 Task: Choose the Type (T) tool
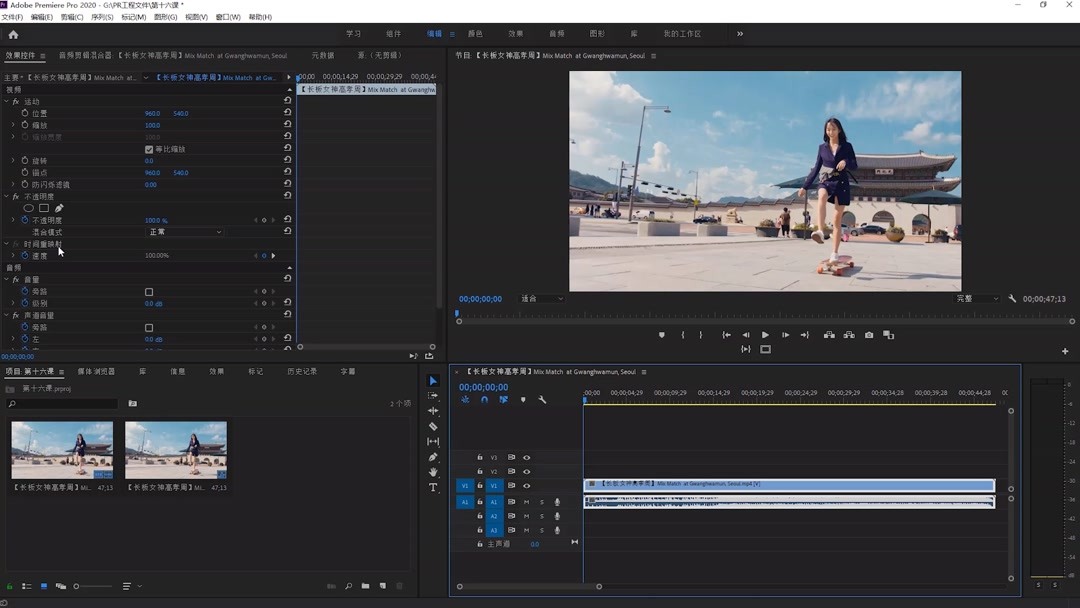coord(433,488)
